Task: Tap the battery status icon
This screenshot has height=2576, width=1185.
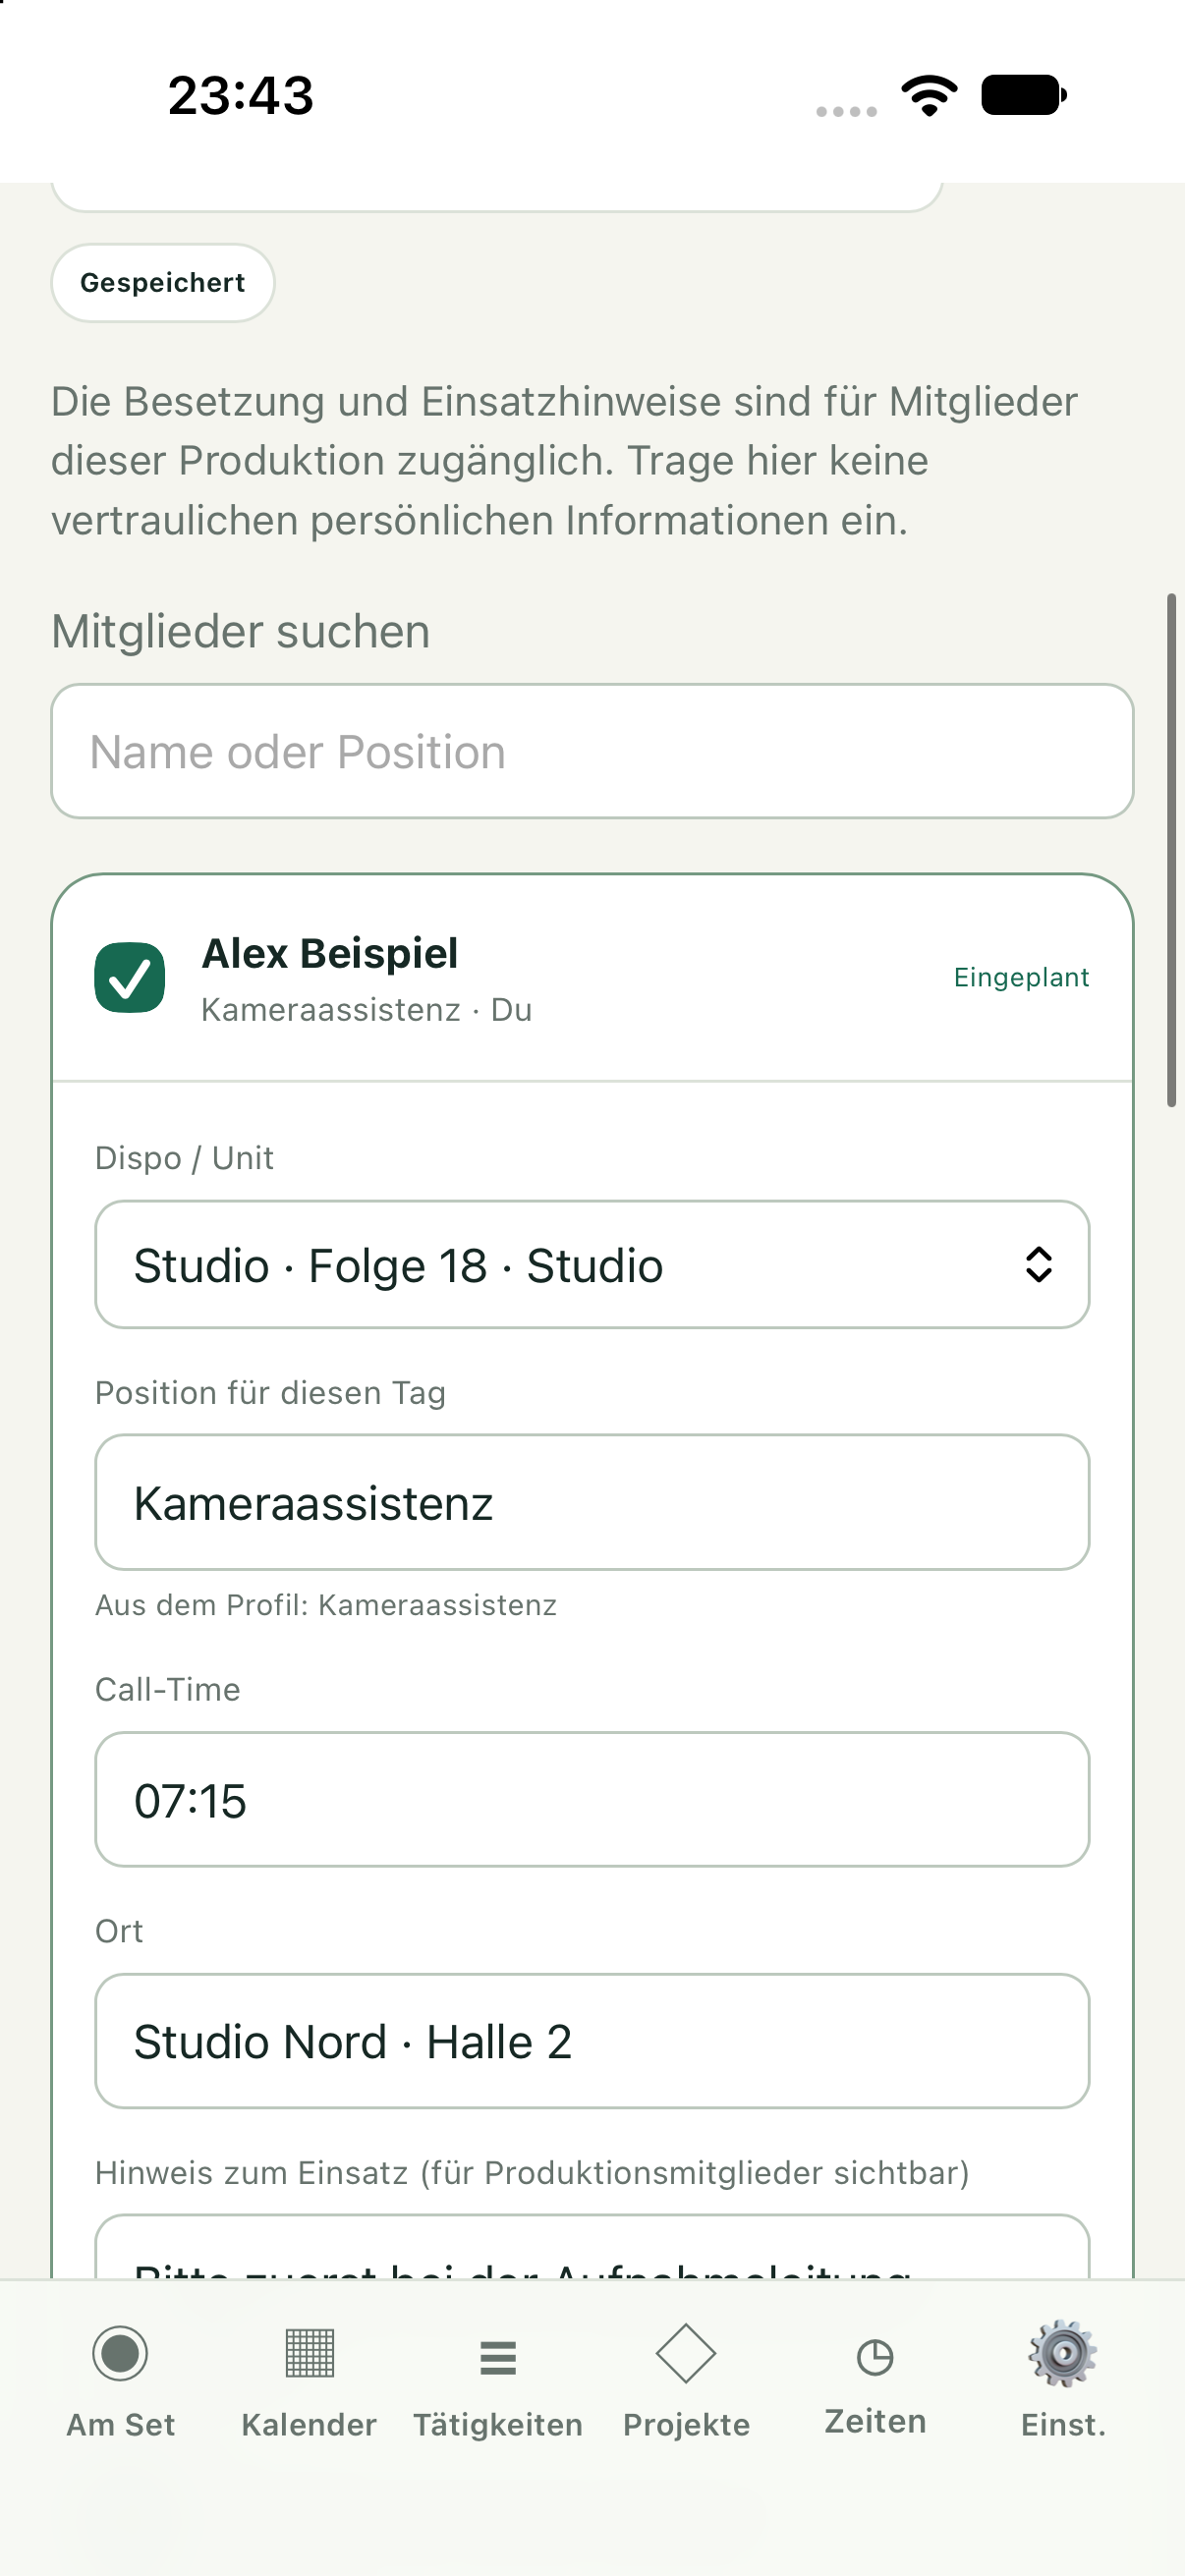Action: pyautogui.click(x=1024, y=95)
